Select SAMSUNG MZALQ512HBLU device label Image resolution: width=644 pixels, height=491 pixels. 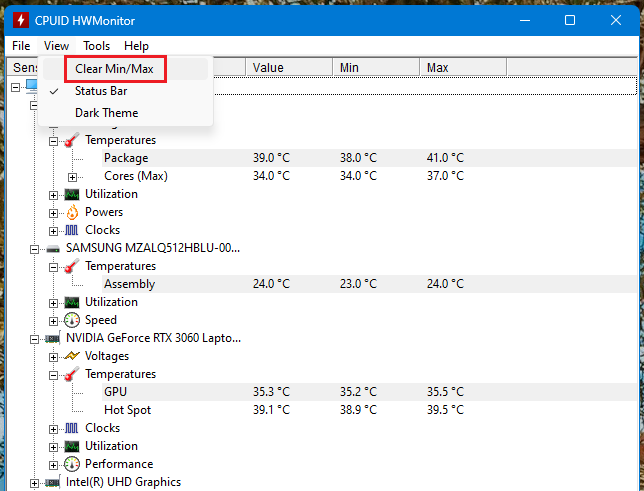(x=153, y=248)
